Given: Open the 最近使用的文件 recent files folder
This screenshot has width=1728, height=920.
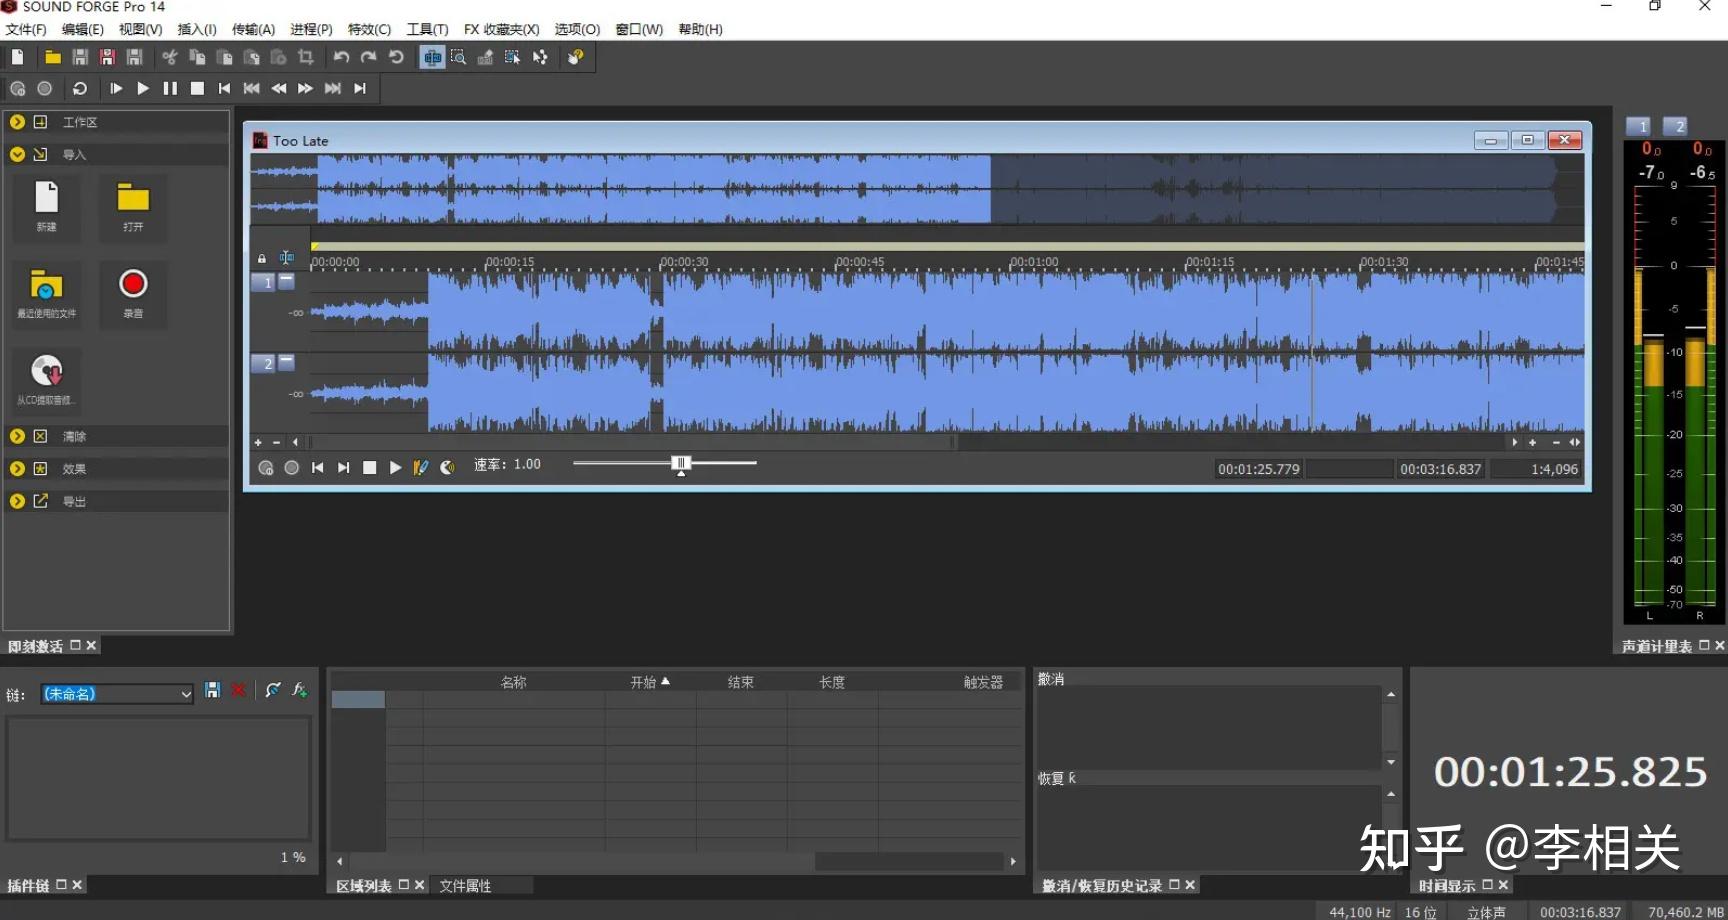Looking at the screenshot, I should click(47, 286).
